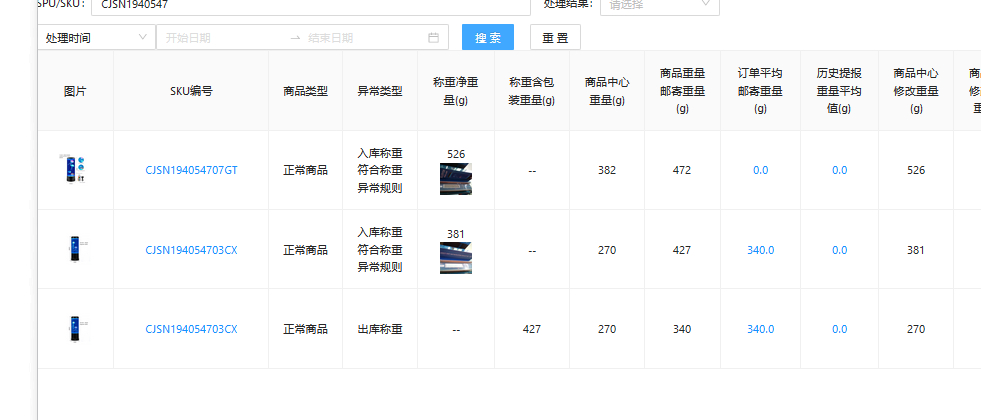981x420 pixels.
Task: Click 正常商品 in CJSN194054707GT row
Action: pos(305,170)
